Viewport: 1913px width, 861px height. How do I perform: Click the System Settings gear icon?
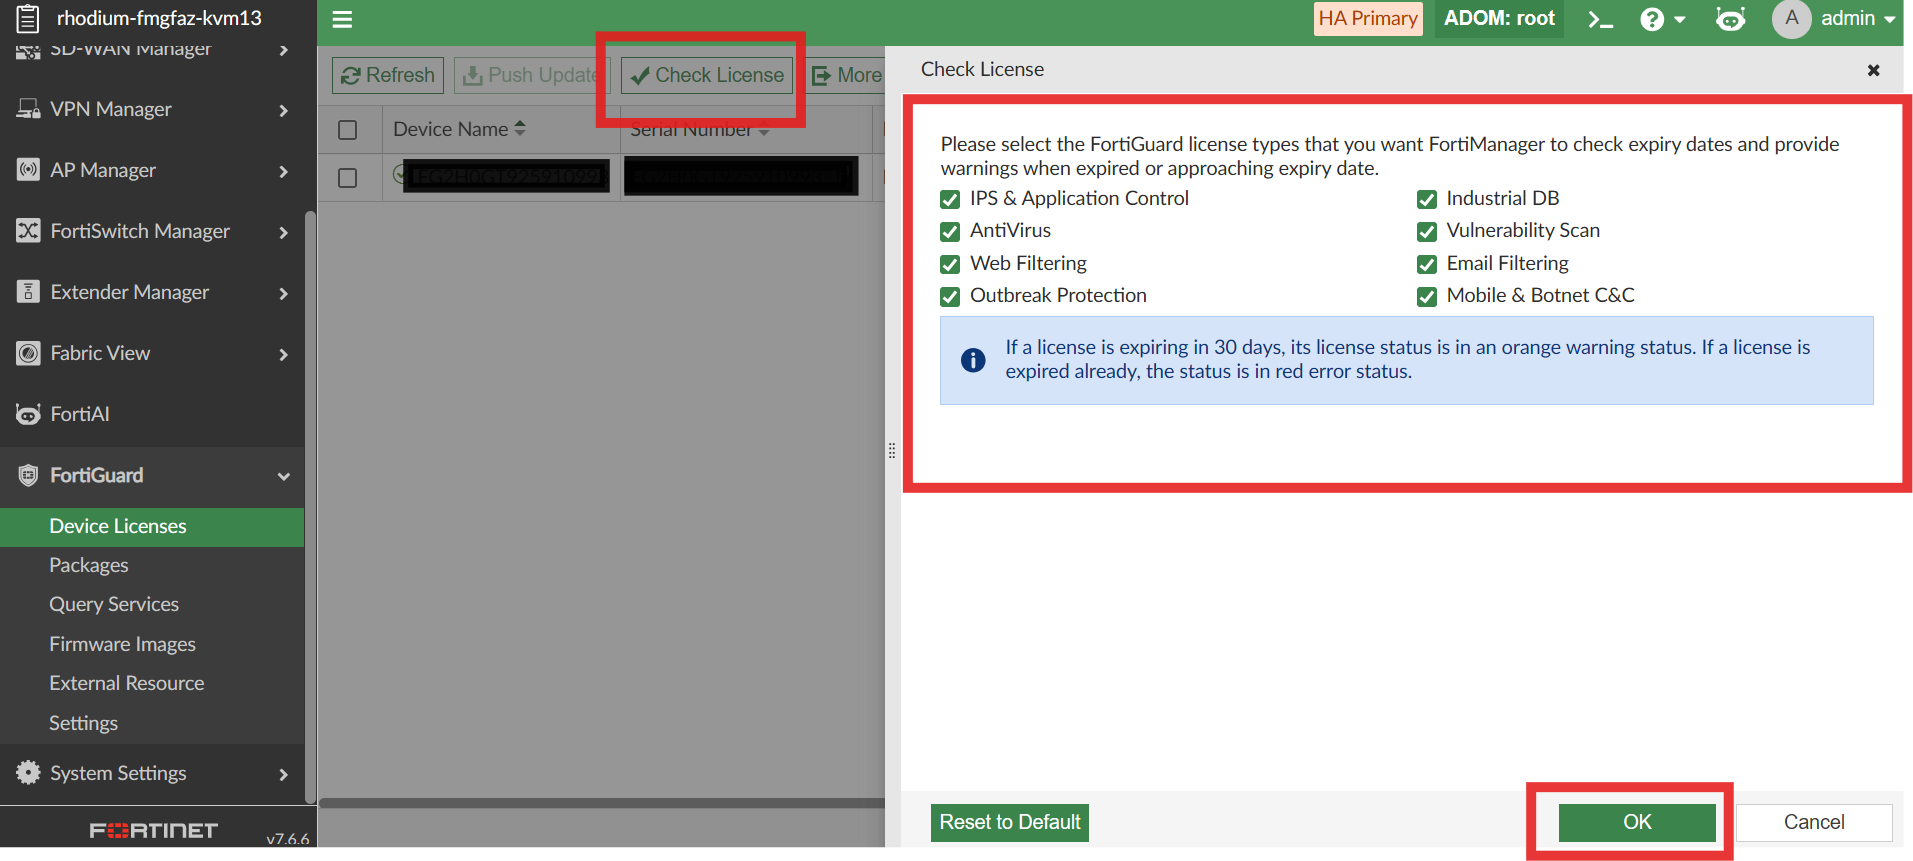tap(28, 773)
